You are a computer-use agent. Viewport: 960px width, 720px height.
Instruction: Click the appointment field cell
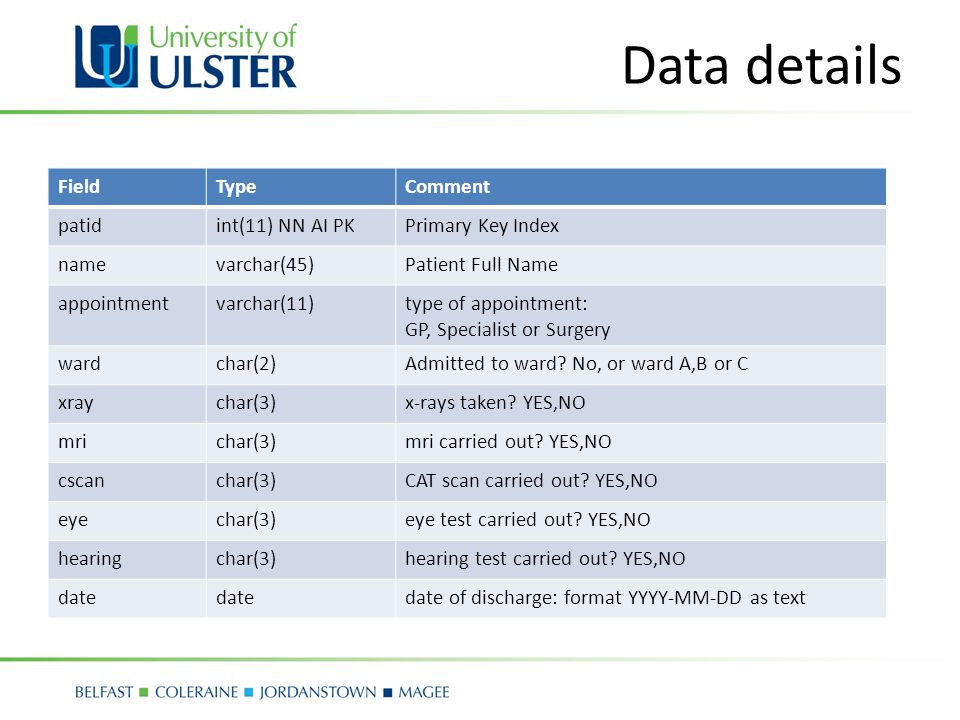pos(127,315)
